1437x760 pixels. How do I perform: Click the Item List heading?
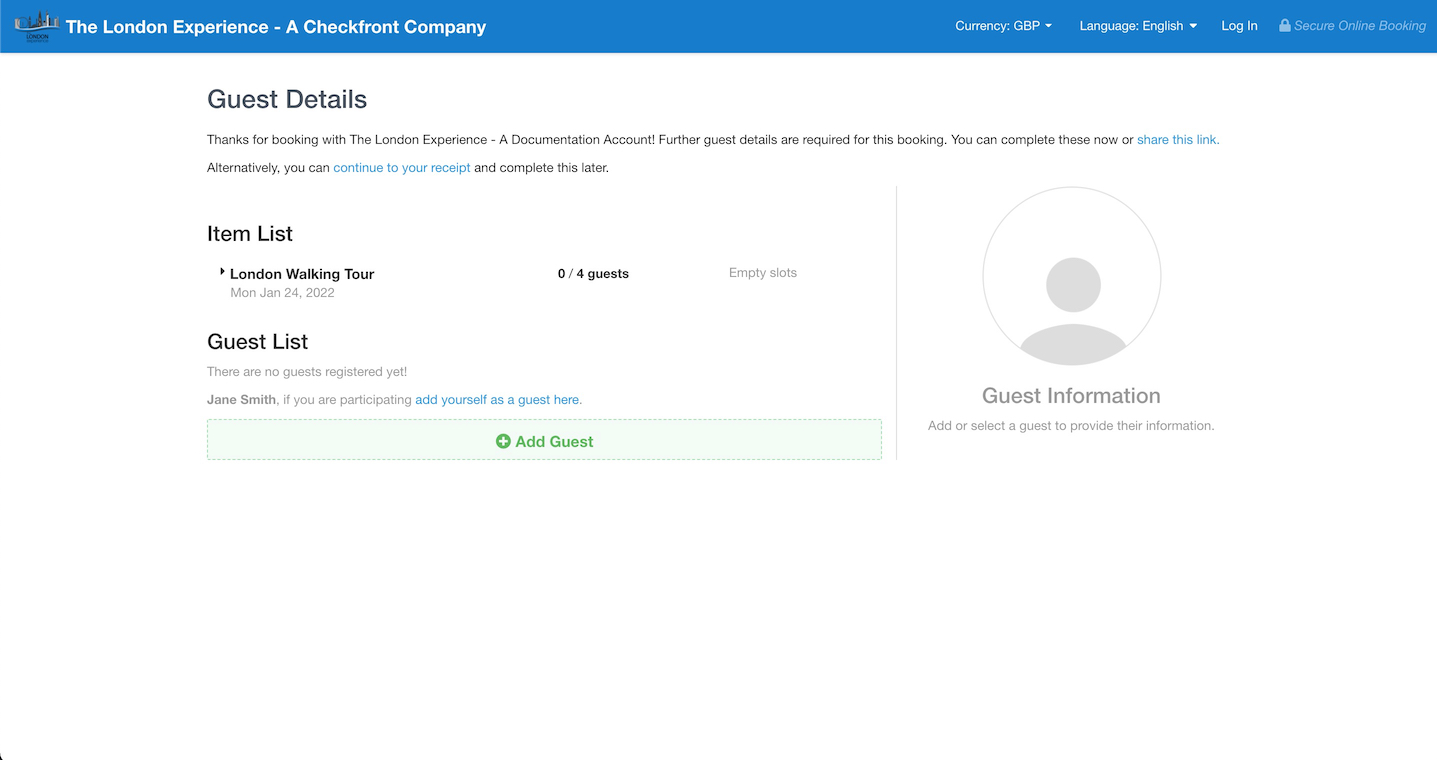coord(250,234)
